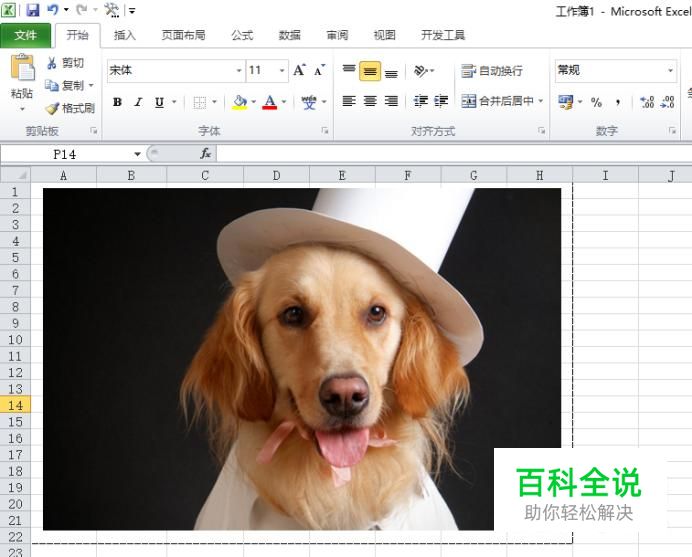Image resolution: width=692 pixels, height=557 pixels.
Task: Expand the 粘贴 paste options arrow
Action: (22, 109)
